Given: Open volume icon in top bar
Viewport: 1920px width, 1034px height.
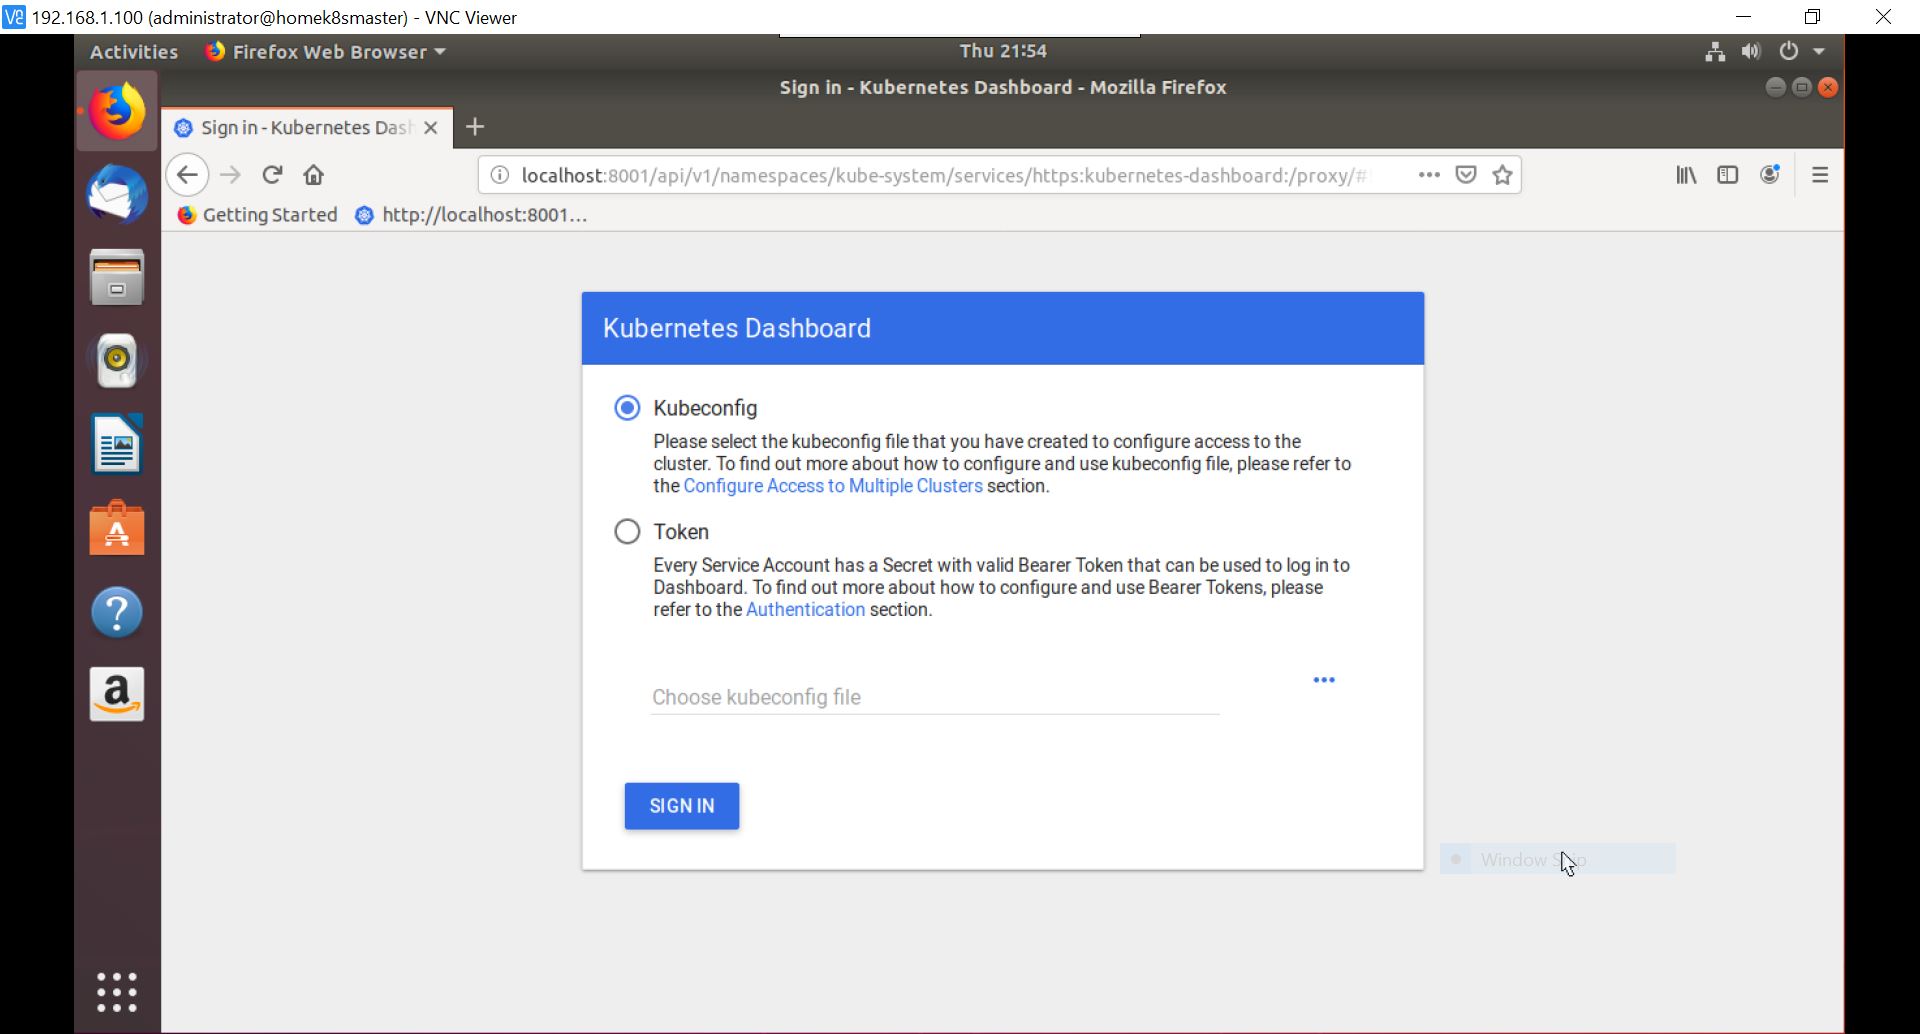Looking at the screenshot, I should [x=1751, y=52].
